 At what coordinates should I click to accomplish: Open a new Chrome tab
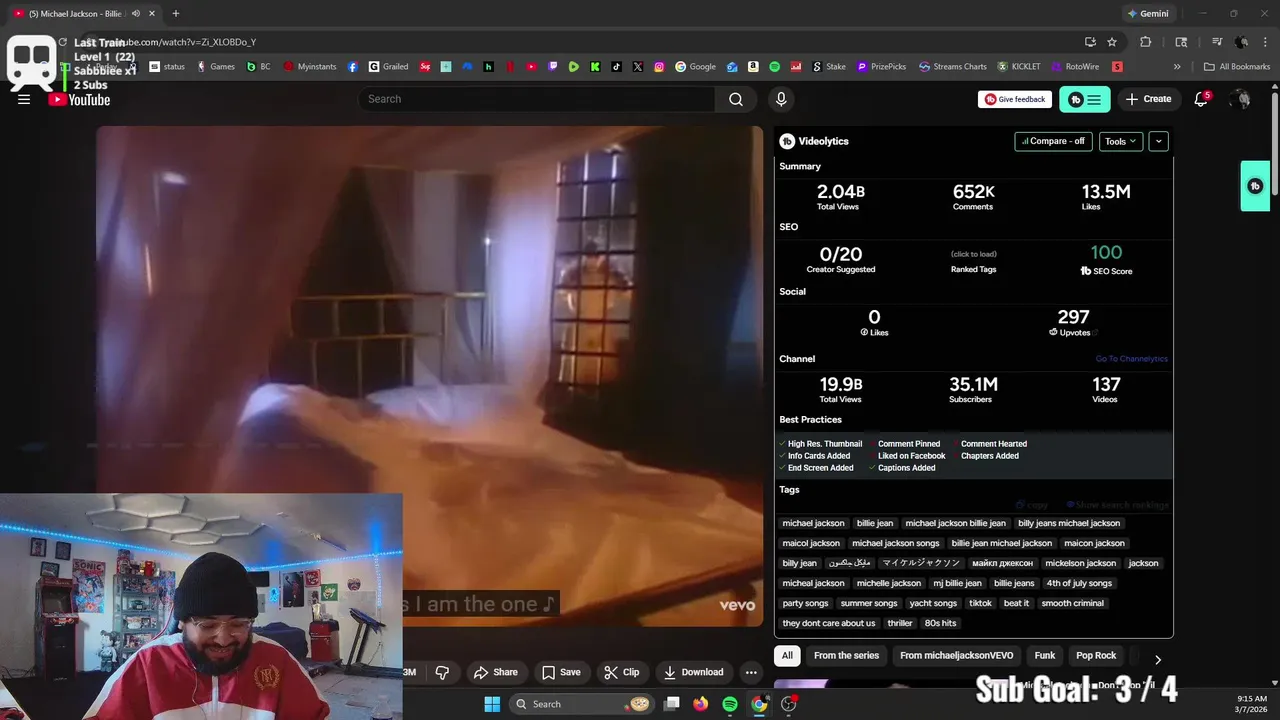[176, 14]
